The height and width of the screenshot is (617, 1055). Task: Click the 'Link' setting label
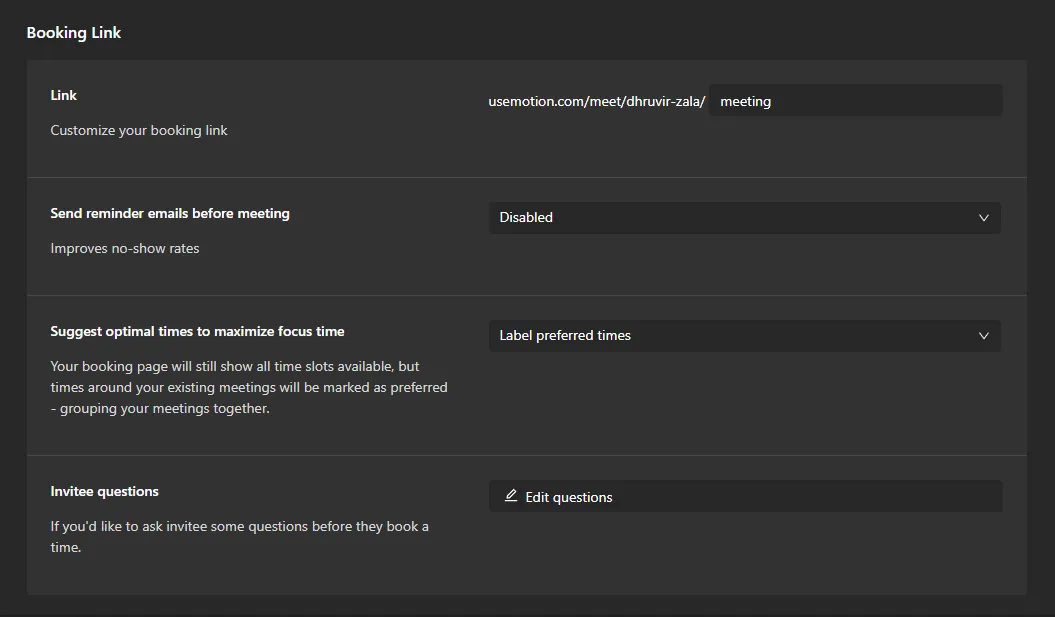(63, 95)
